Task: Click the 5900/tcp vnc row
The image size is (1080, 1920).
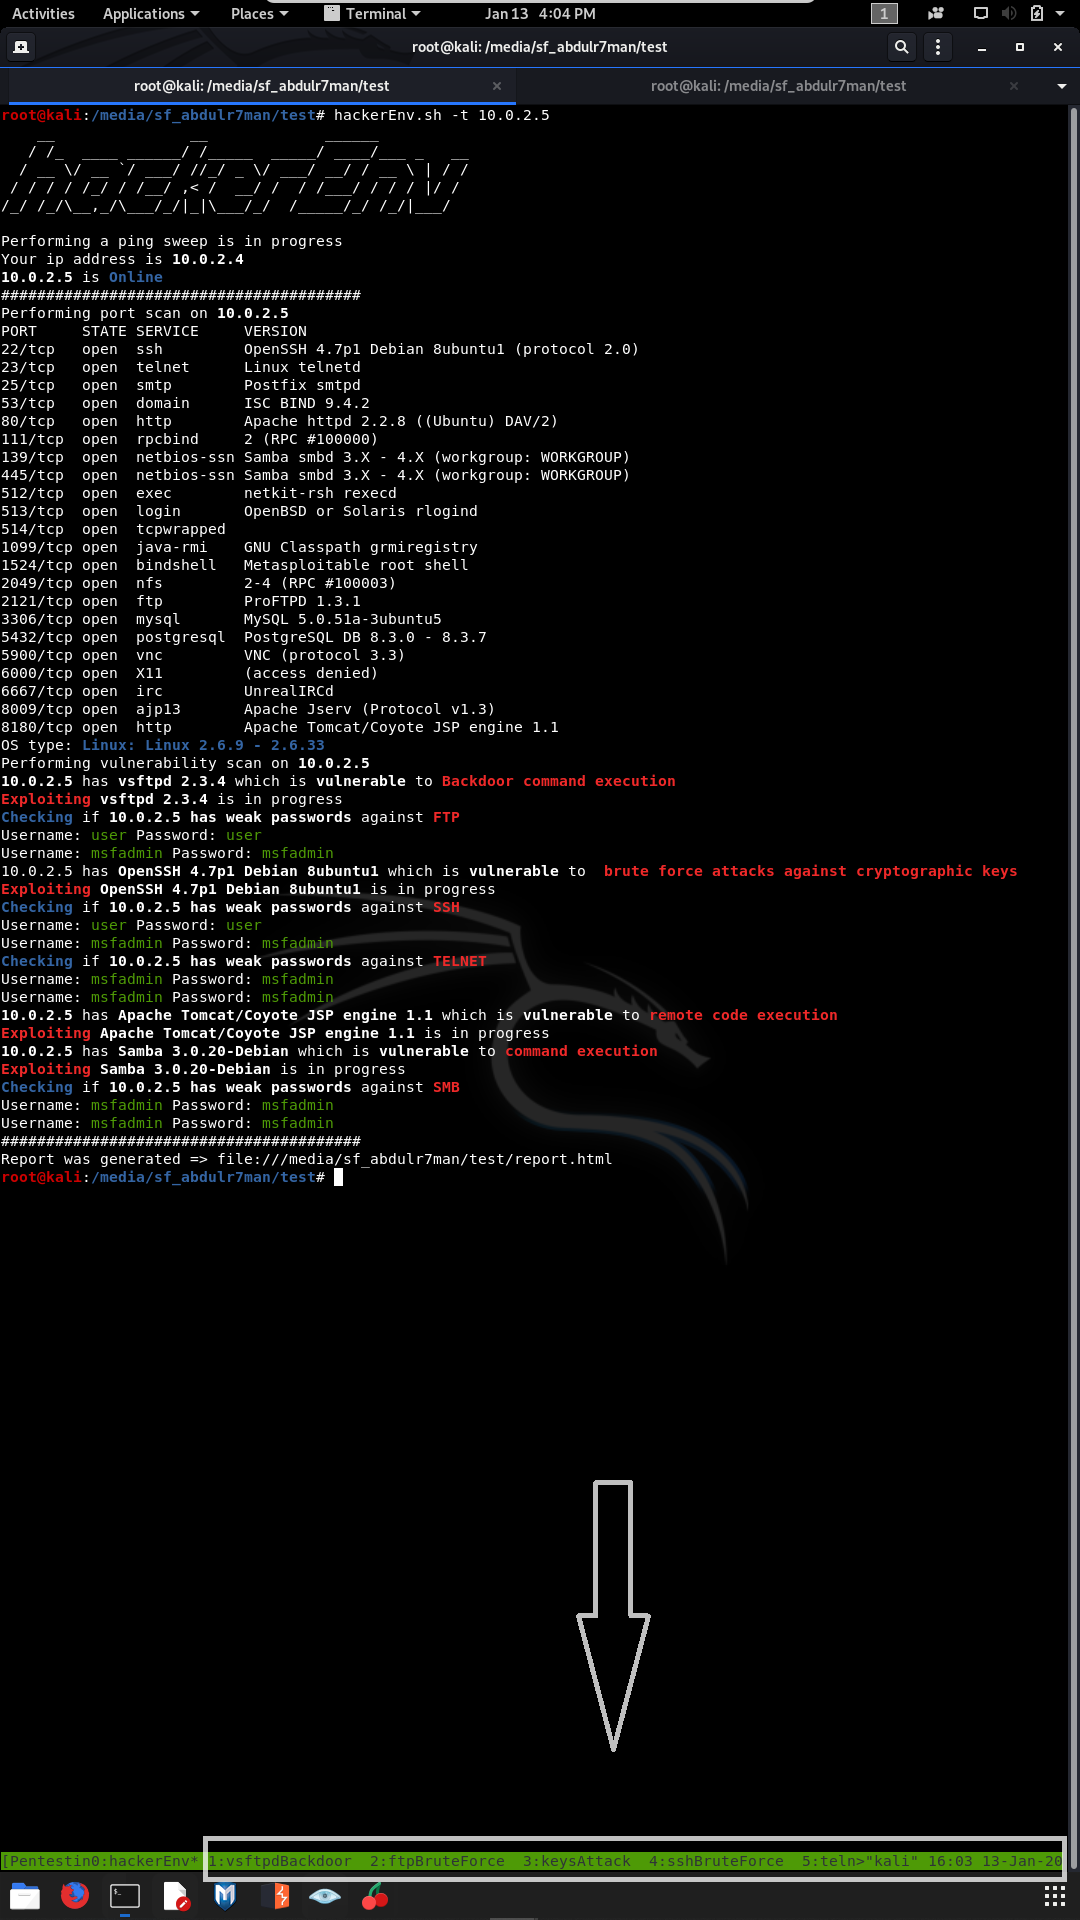Action: pos(203,655)
